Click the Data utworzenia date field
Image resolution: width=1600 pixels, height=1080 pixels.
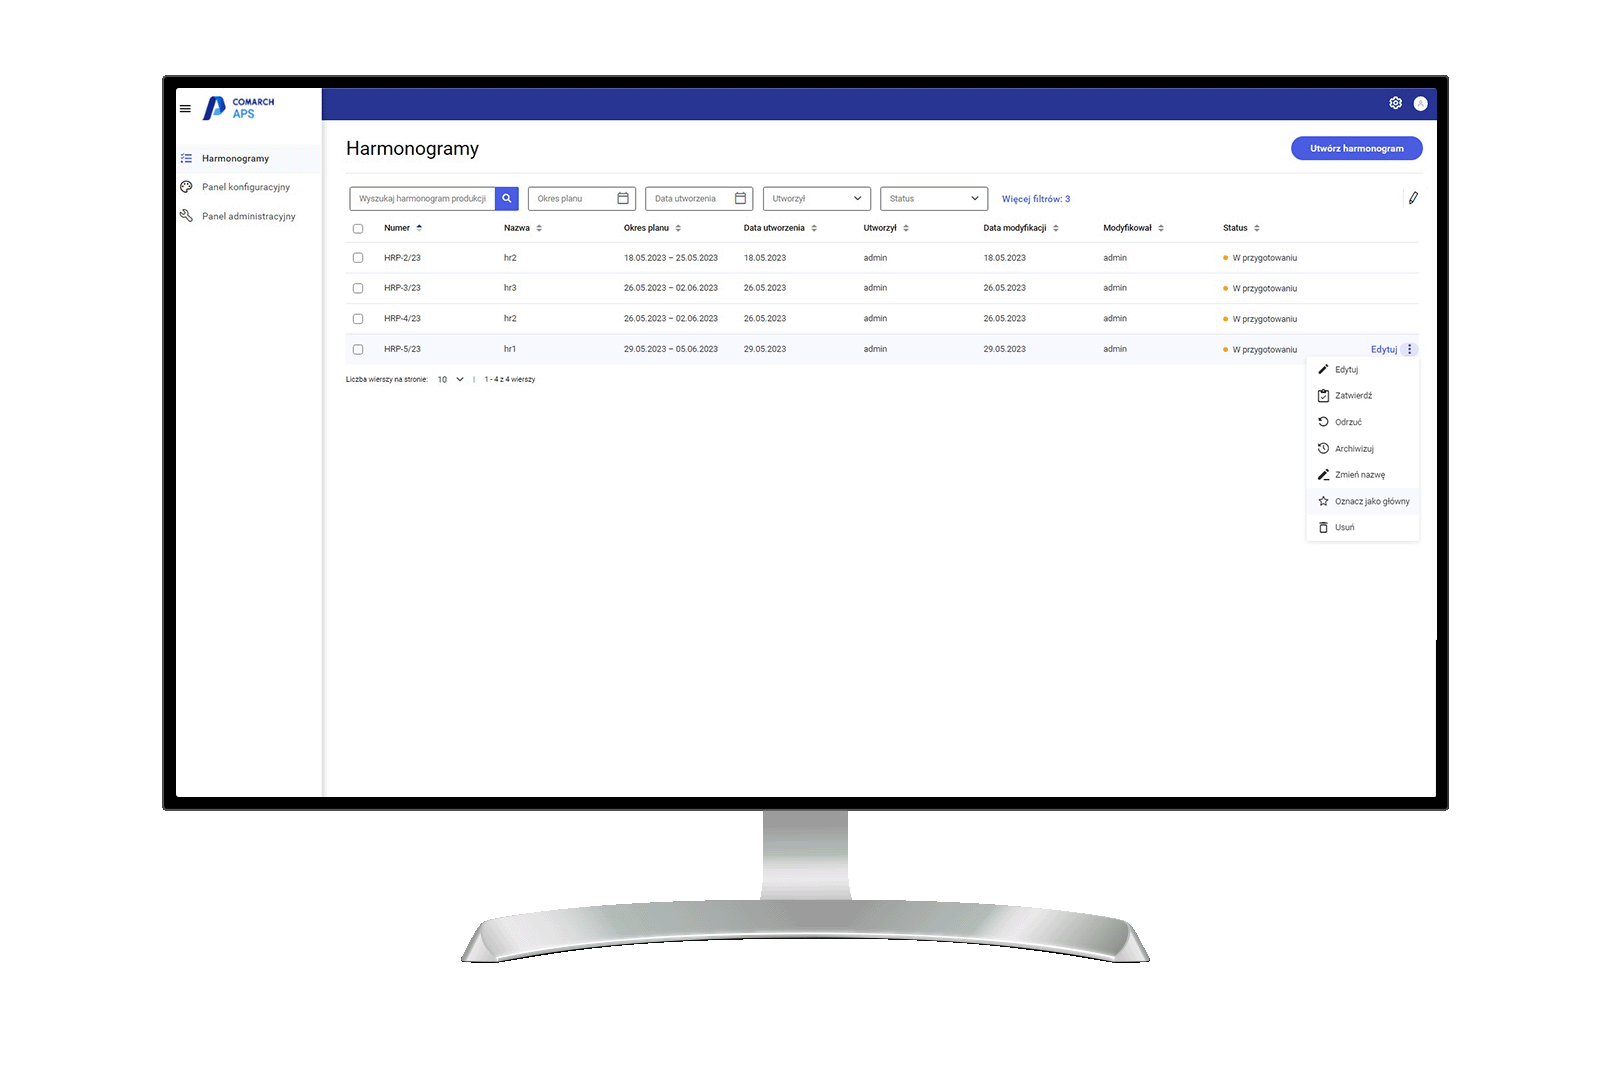[699, 198]
